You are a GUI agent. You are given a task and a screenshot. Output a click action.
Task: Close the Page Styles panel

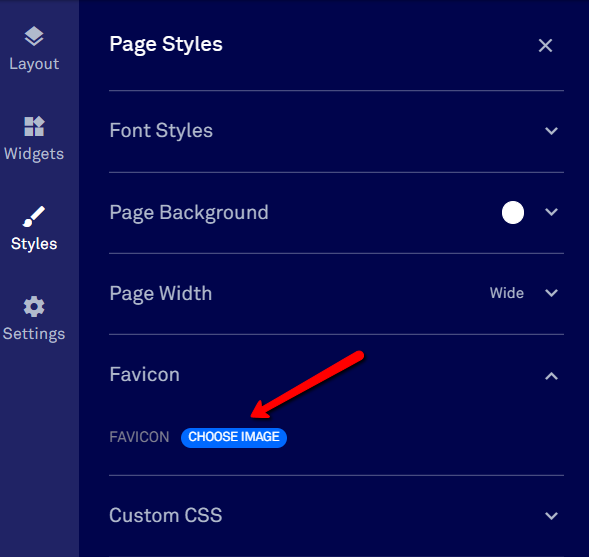[545, 45]
